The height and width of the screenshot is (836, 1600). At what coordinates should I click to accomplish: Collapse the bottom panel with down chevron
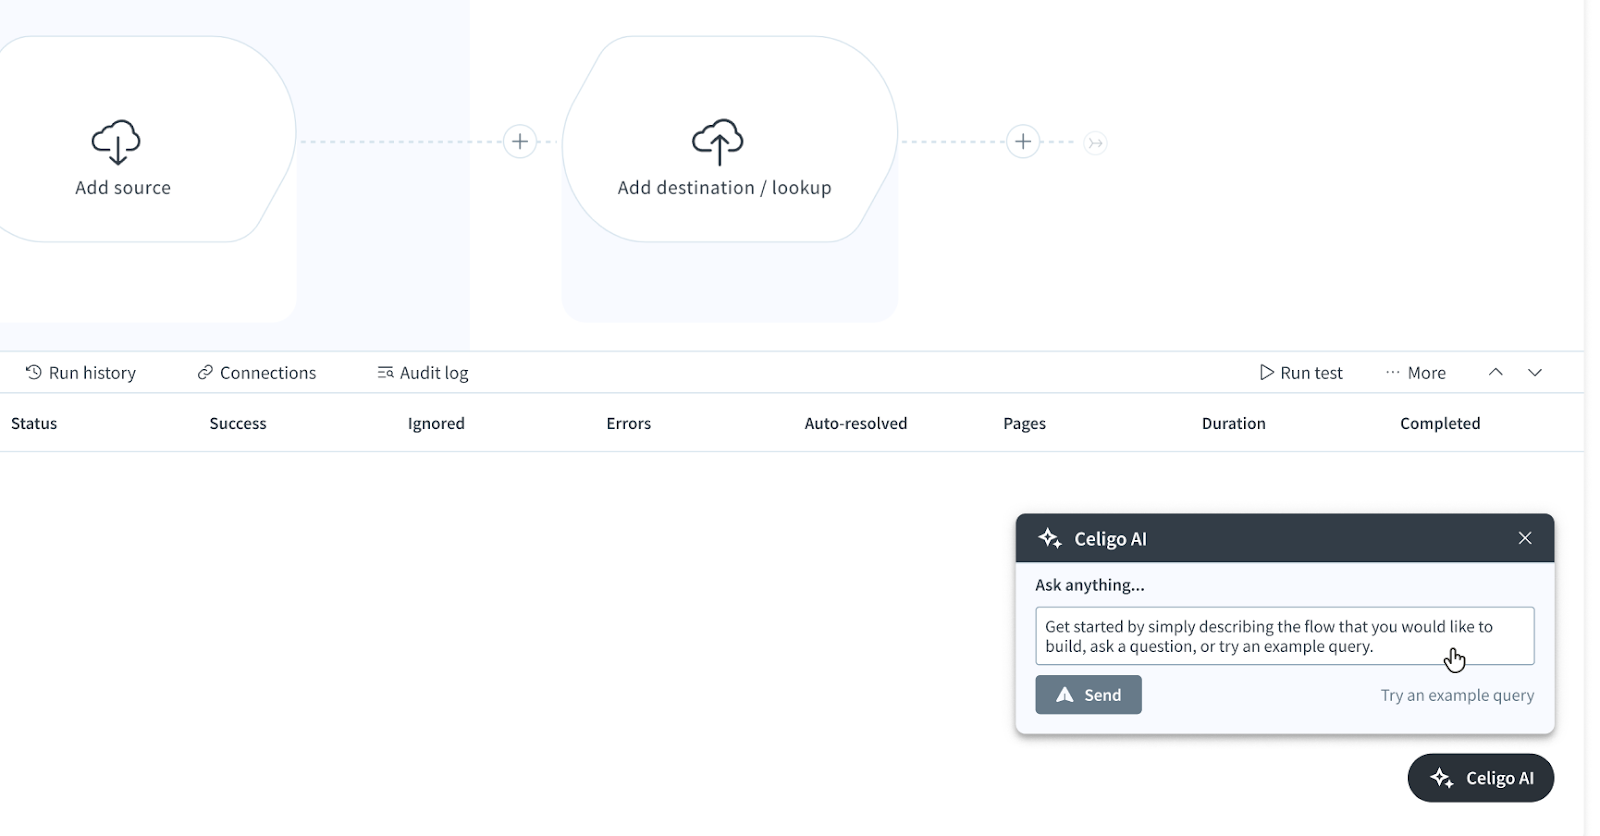click(1535, 372)
